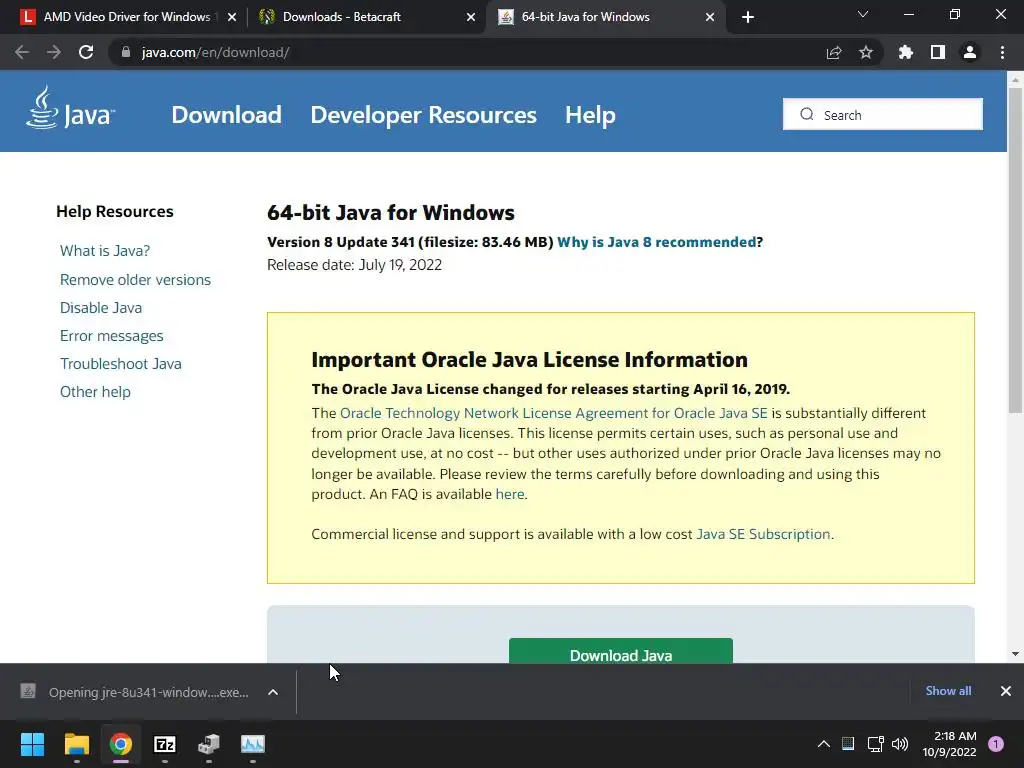Open 'Java SE Subscription' link
Image resolution: width=1024 pixels, height=768 pixels.
pyautogui.click(x=763, y=534)
